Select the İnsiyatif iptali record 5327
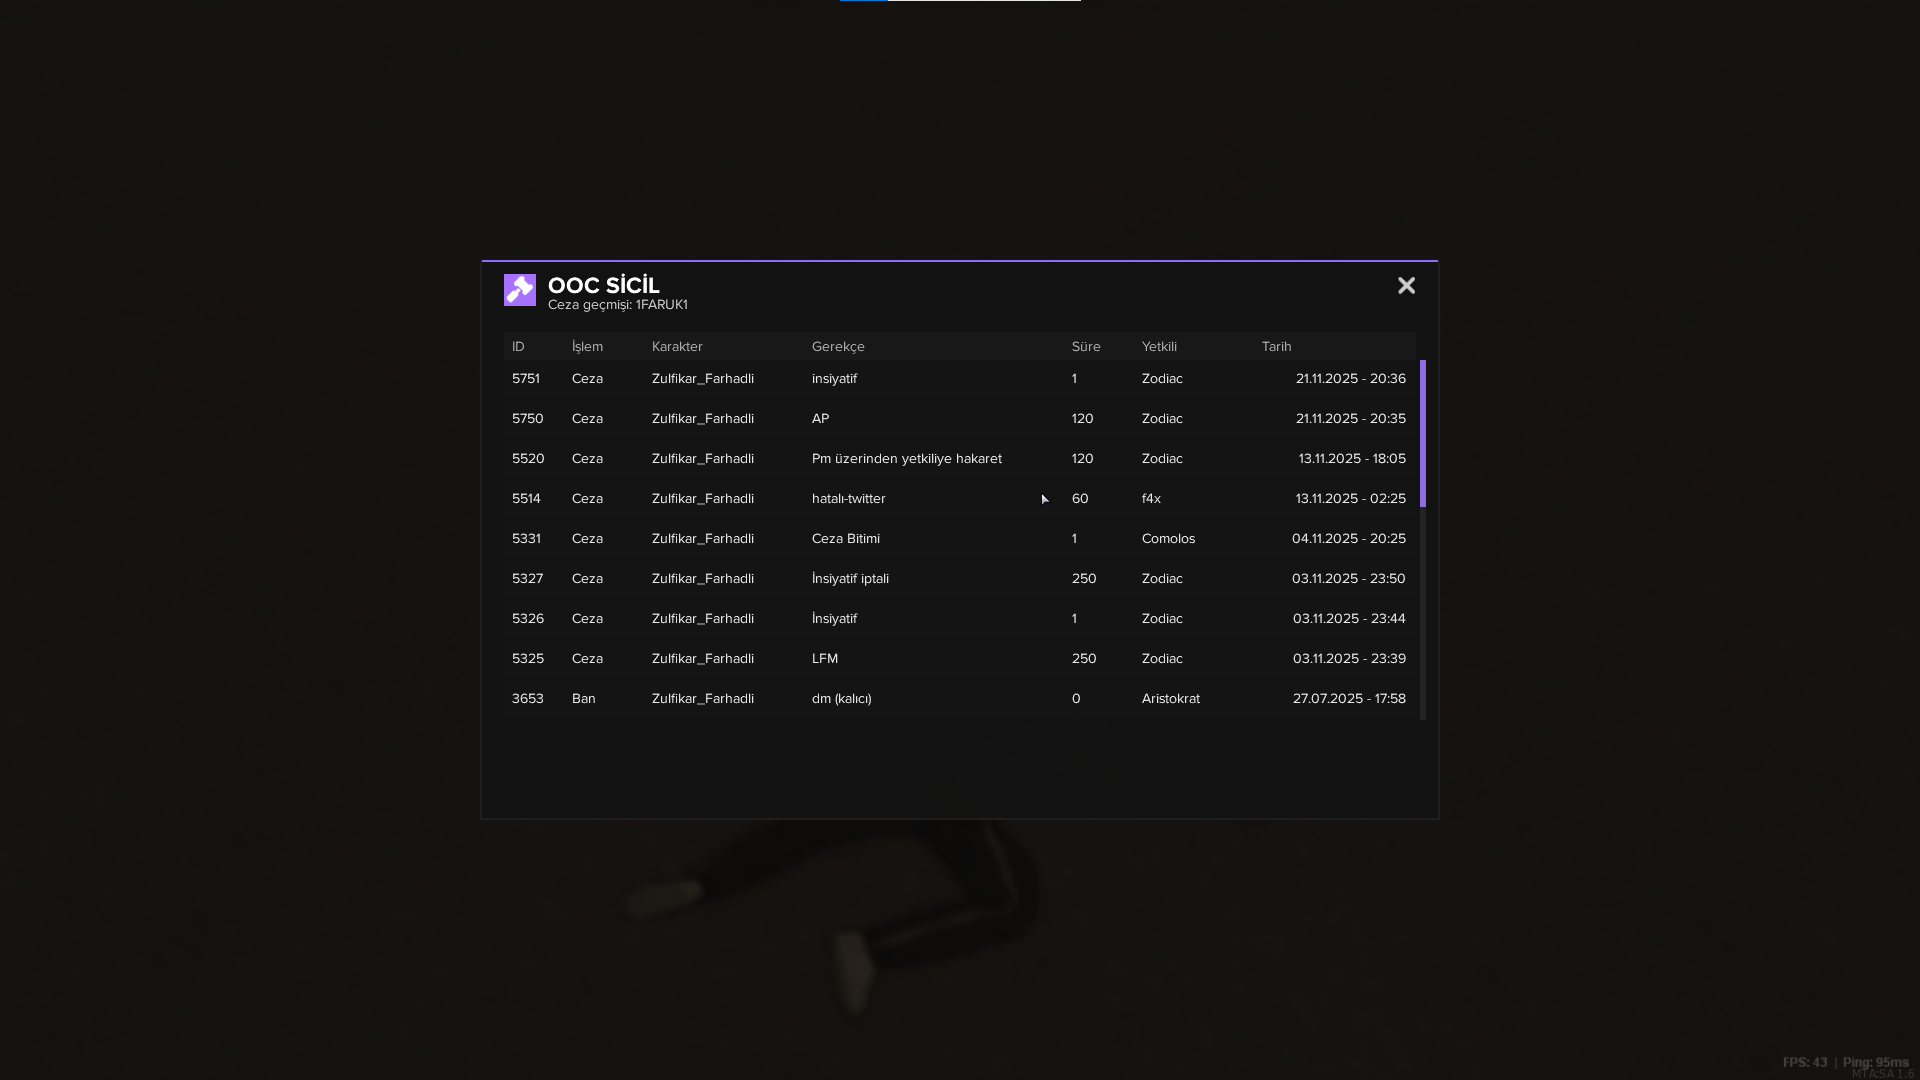Image resolution: width=1920 pixels, height=1080 pixels. point(960,579)
